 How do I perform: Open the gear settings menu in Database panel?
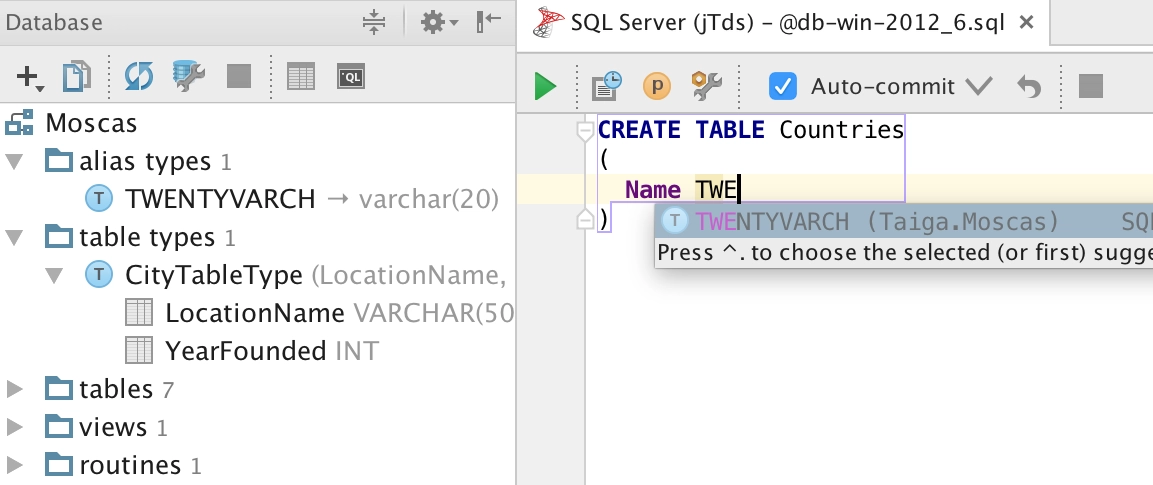[439, 22]
